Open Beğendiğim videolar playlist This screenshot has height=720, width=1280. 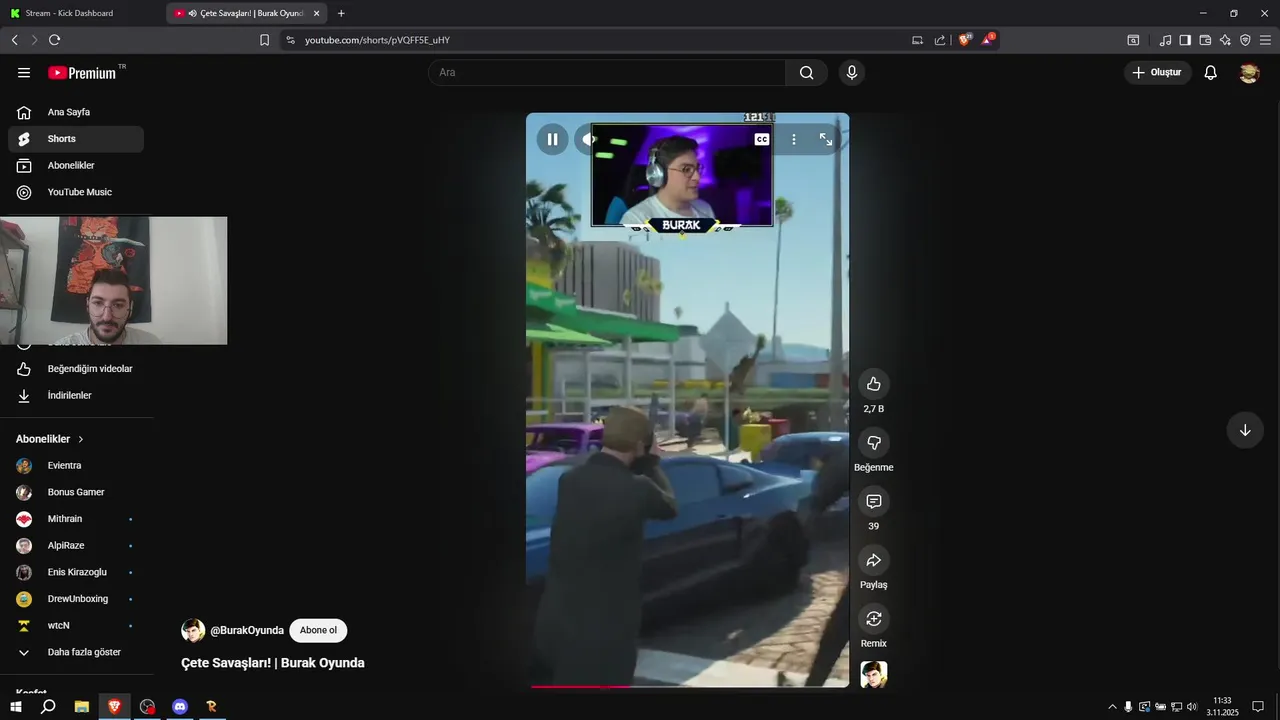(x=76, y=369)
